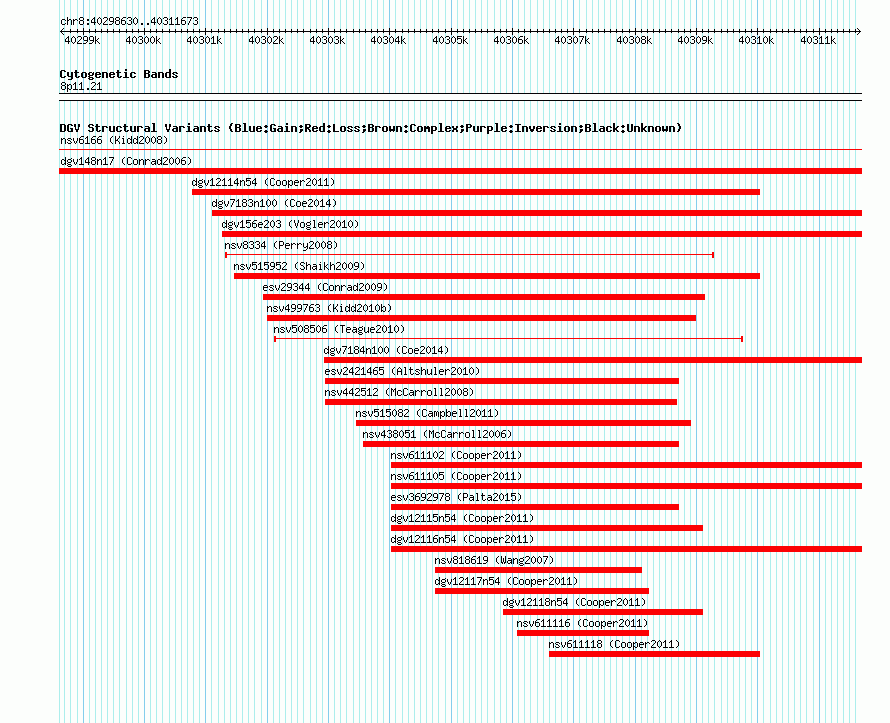Click the dgv12116n54 (Cooper2011) label
The image size is (890, 723).
pos(462,539)
